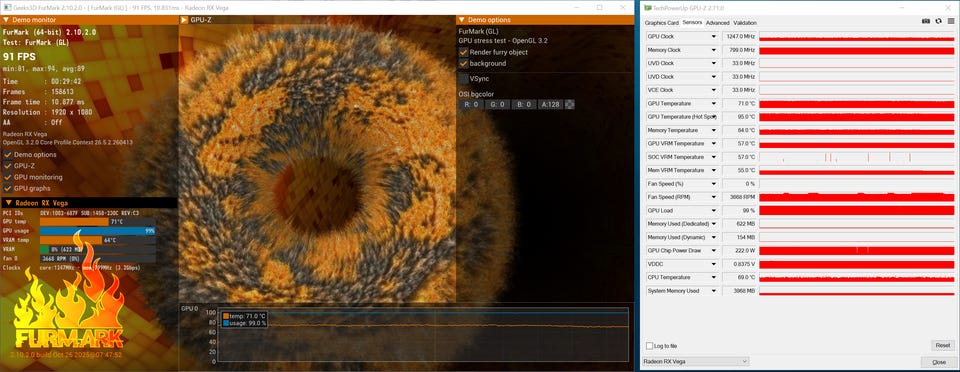Switch to the Graphics Card tab

tap(662, 23)
